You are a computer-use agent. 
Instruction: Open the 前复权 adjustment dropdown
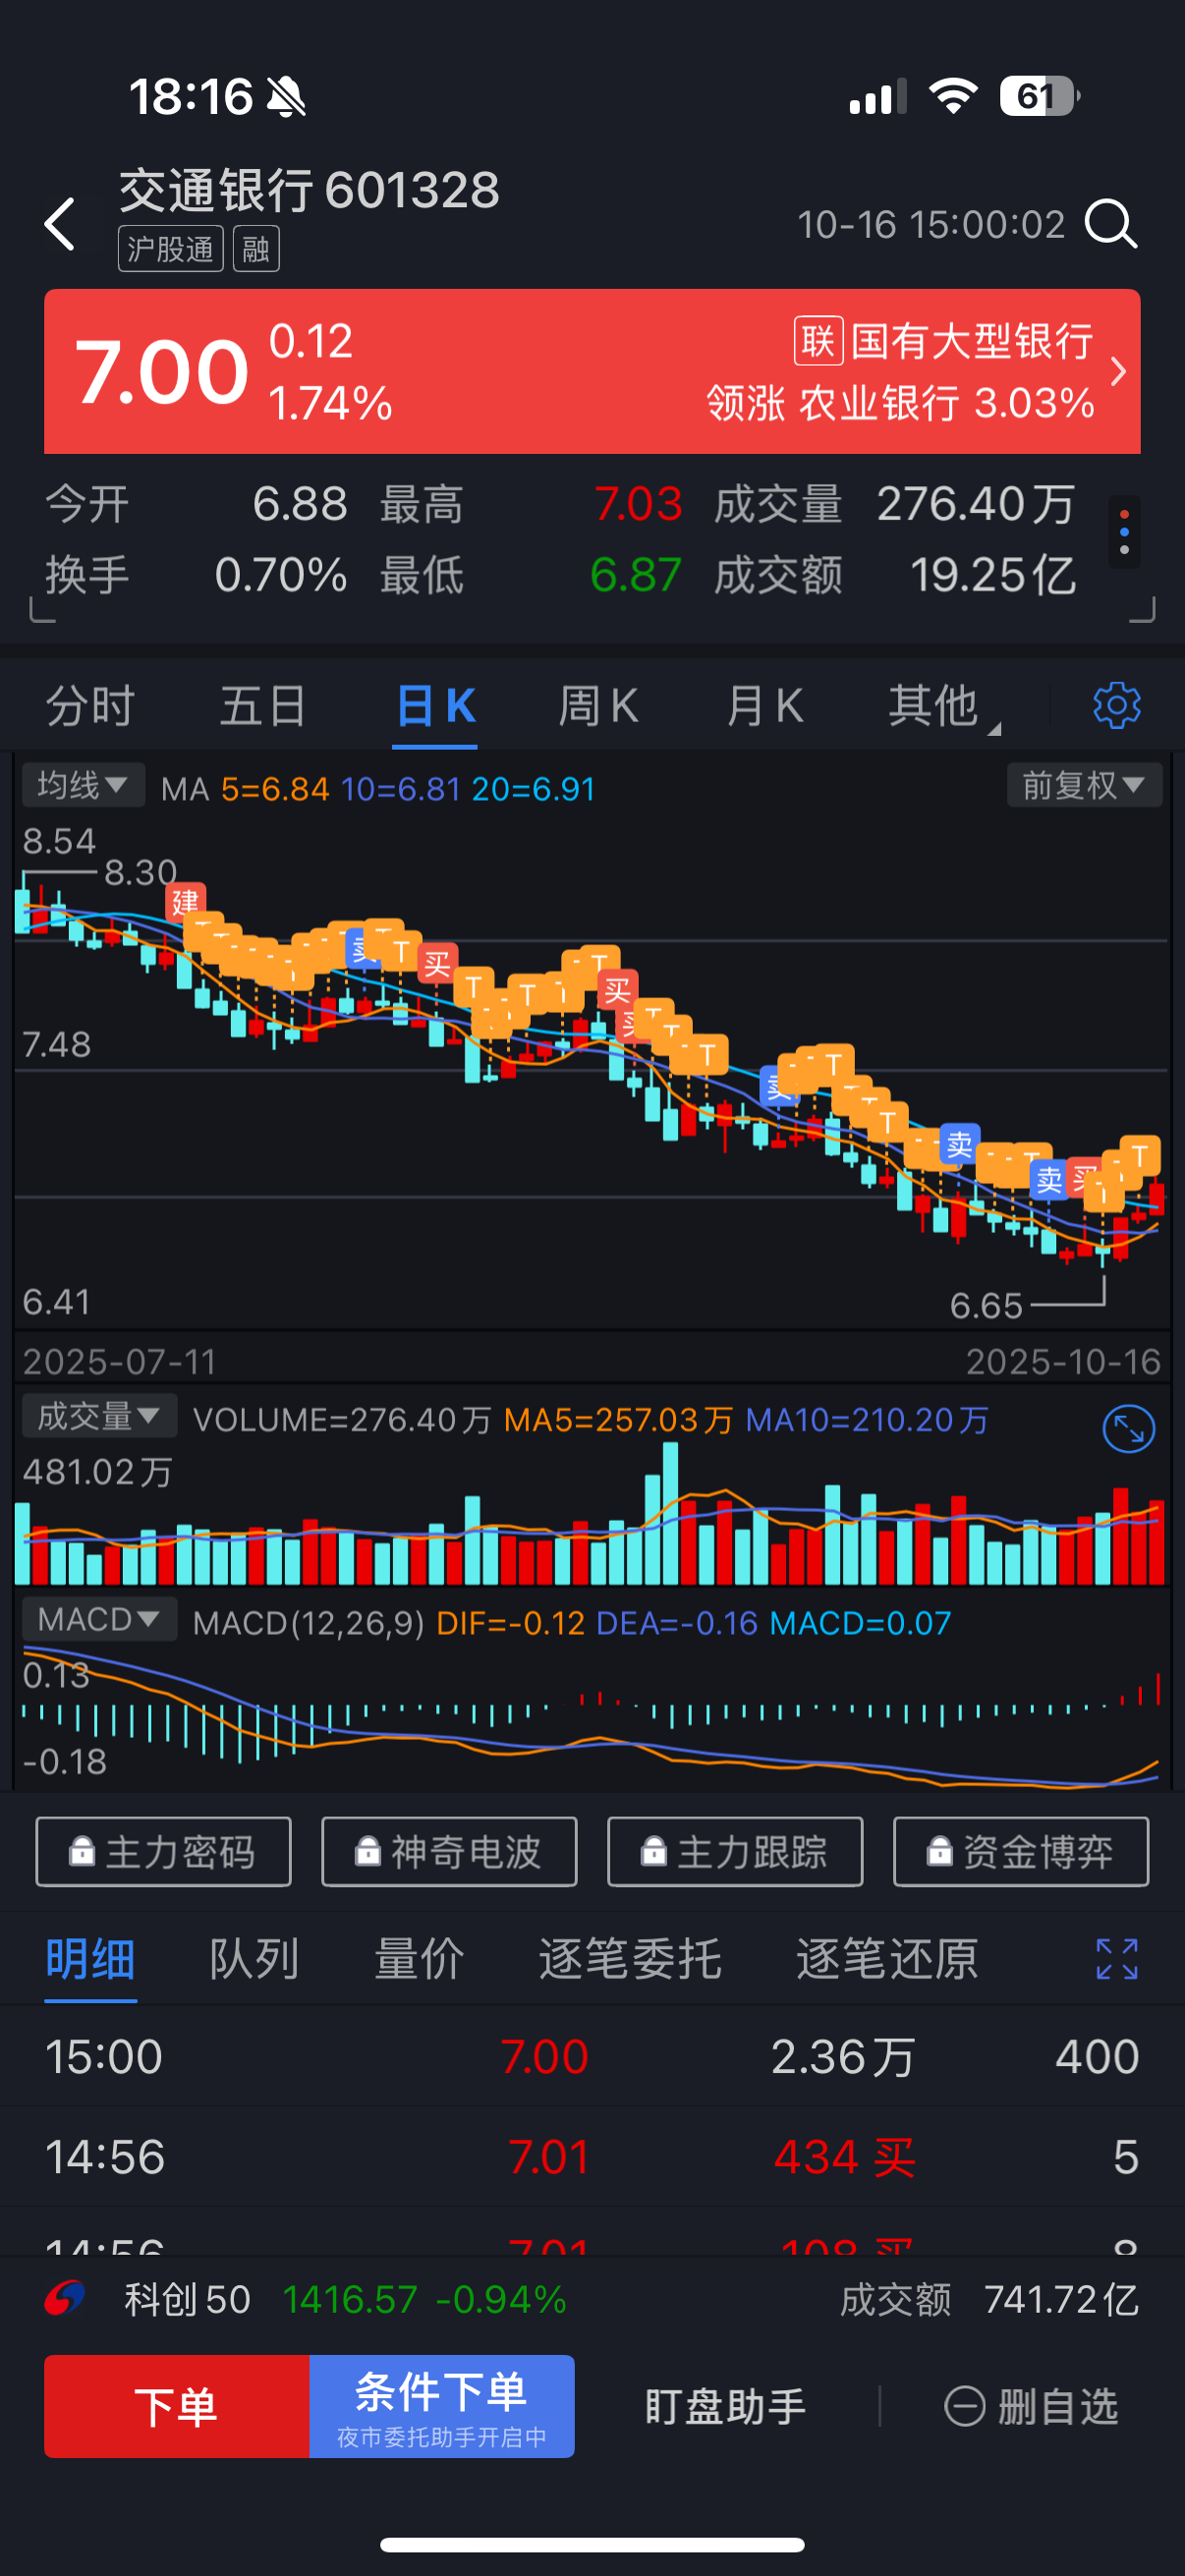pos(1083,785)
